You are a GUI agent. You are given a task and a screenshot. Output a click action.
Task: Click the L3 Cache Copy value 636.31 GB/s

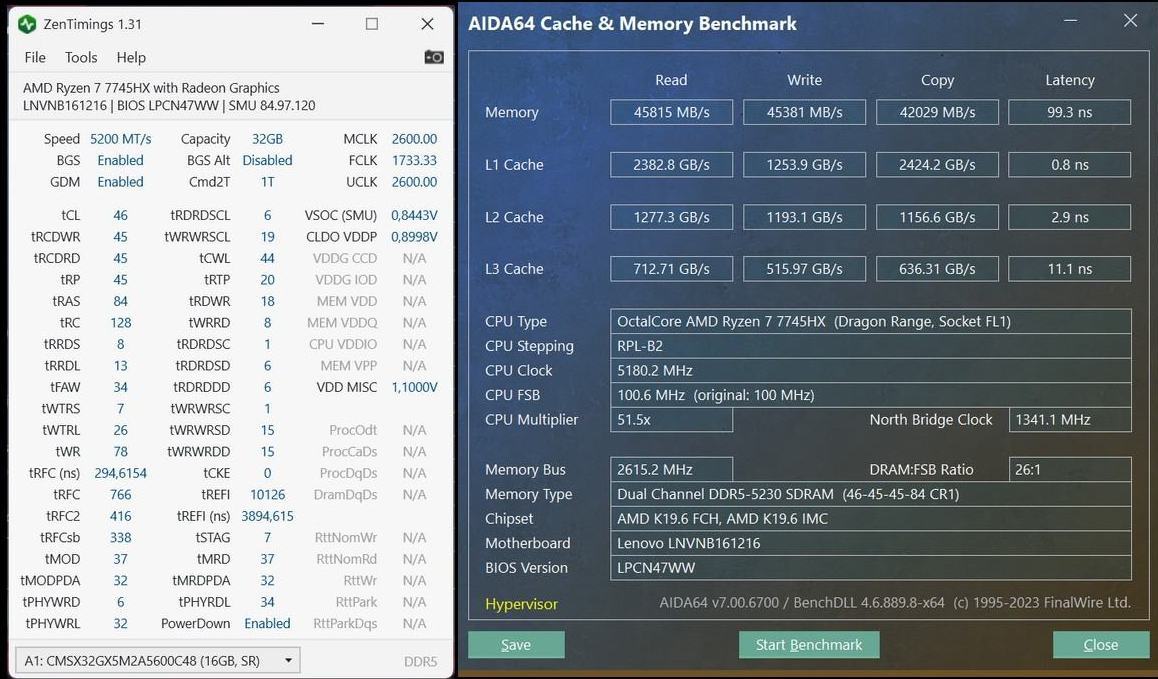(937, 269)
